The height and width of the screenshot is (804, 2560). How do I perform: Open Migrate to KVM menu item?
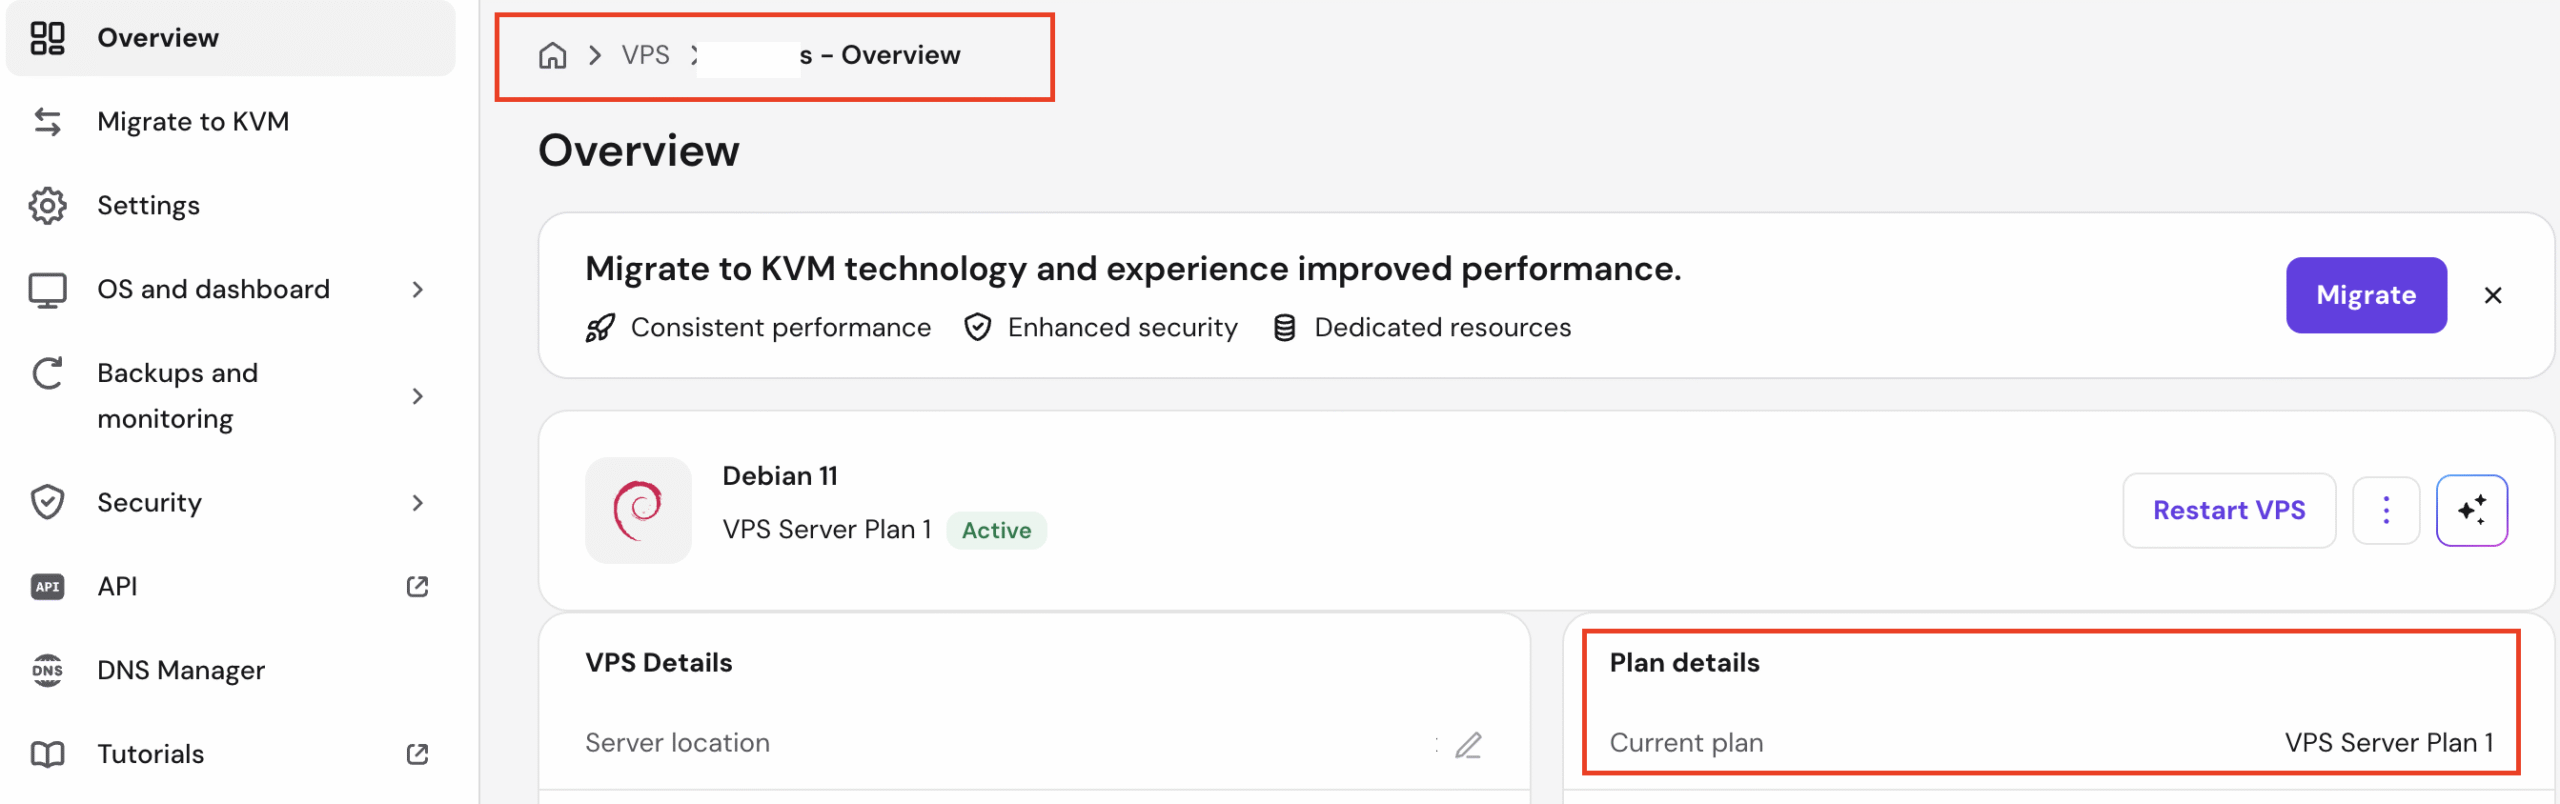pyautogui.click(x=193, y=122)
